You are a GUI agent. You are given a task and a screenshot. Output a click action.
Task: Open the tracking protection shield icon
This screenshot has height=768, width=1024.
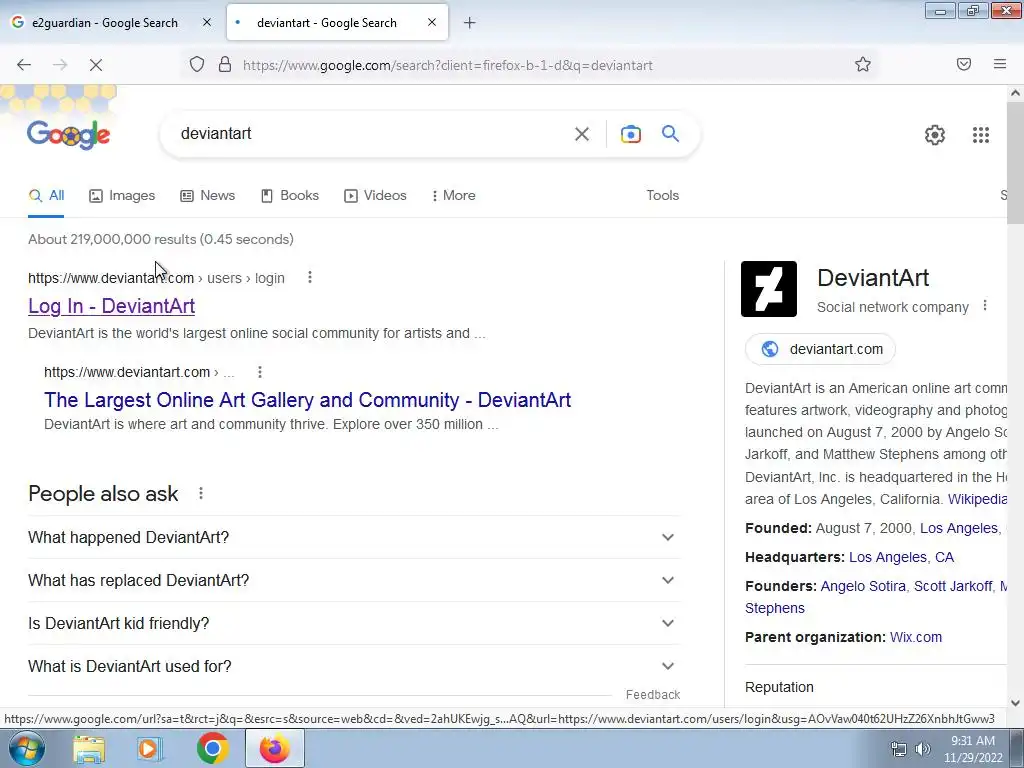197,65
